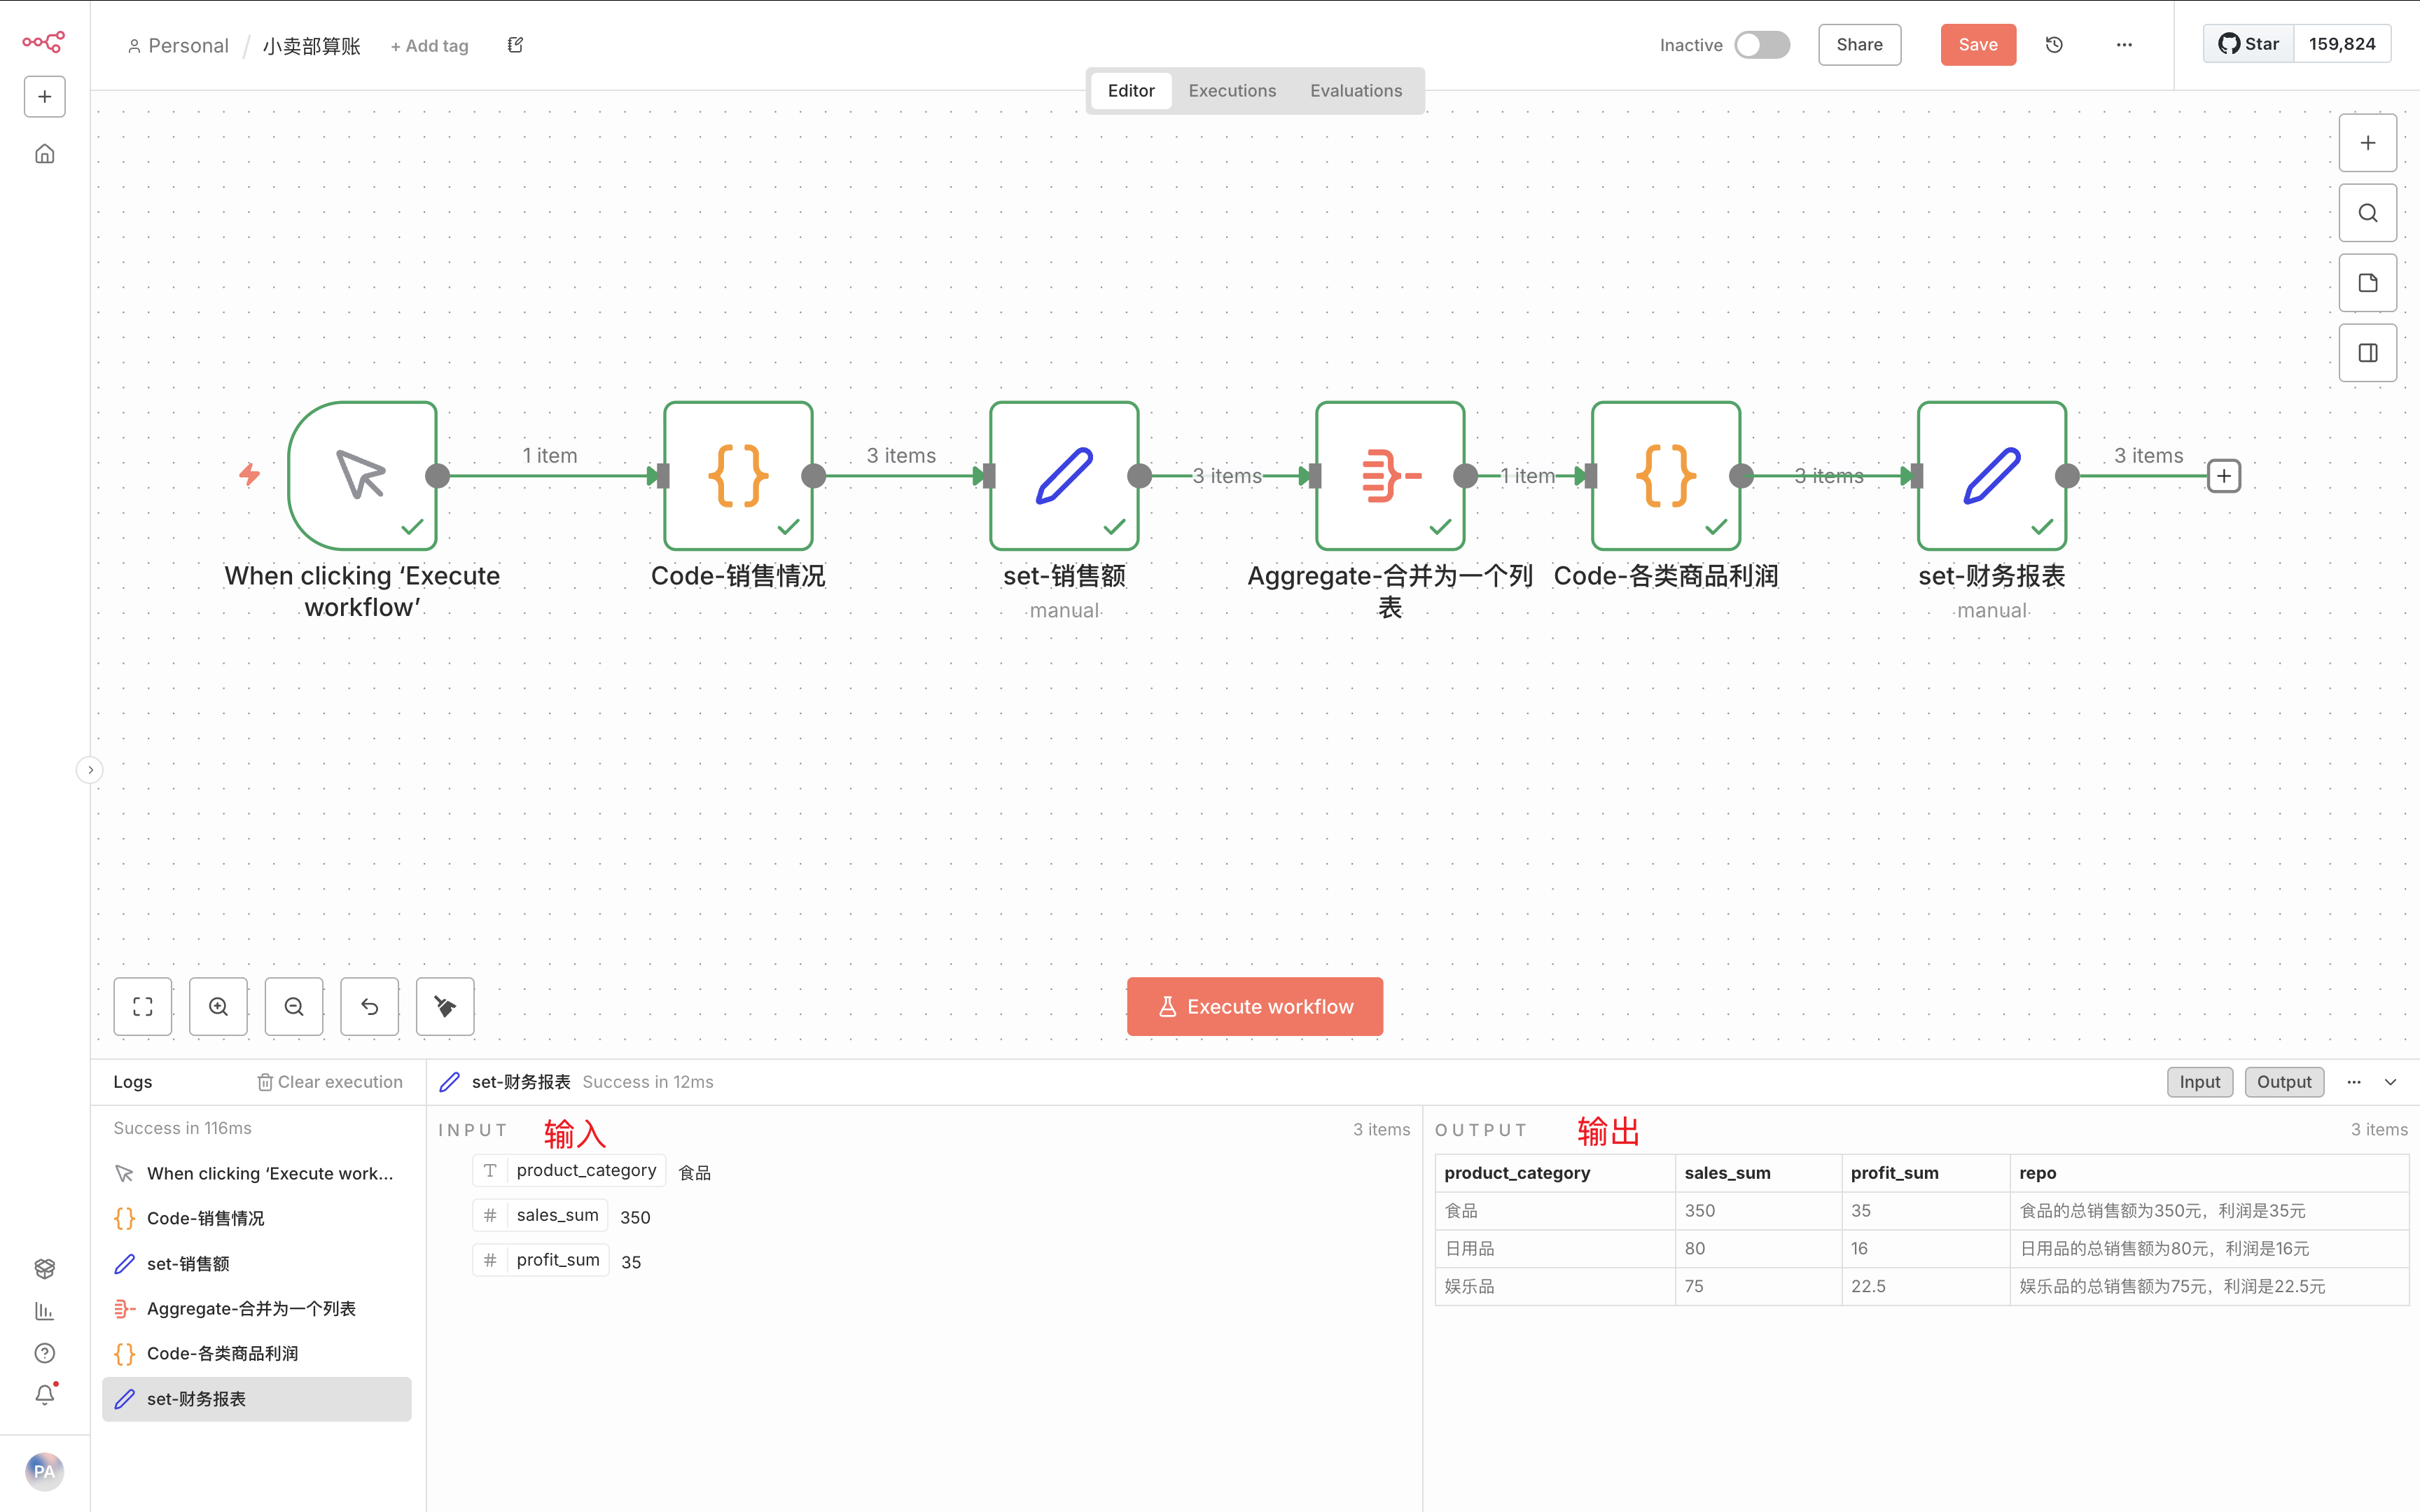Switch to the Evaluations tab
2420x1512 pixels.
(1355, 91)
